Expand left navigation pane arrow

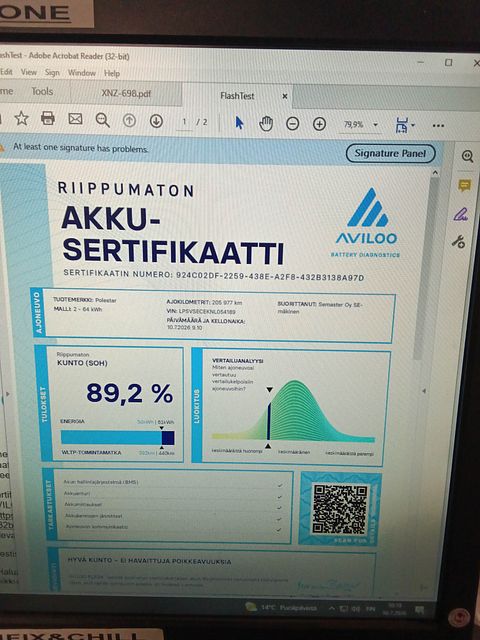(x=7, y=394)
